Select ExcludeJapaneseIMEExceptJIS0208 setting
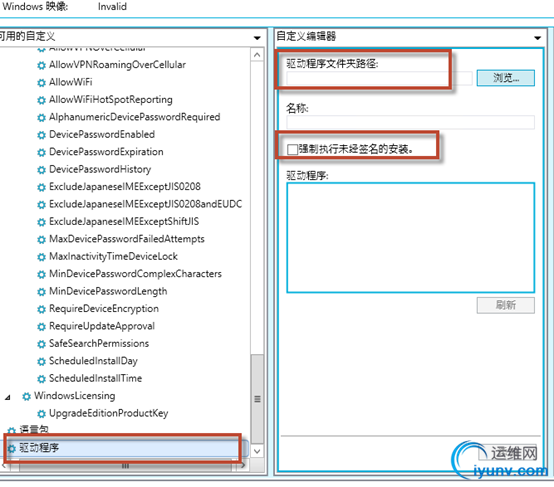This screenshot has width=554, height=487. tap(125, 187)
